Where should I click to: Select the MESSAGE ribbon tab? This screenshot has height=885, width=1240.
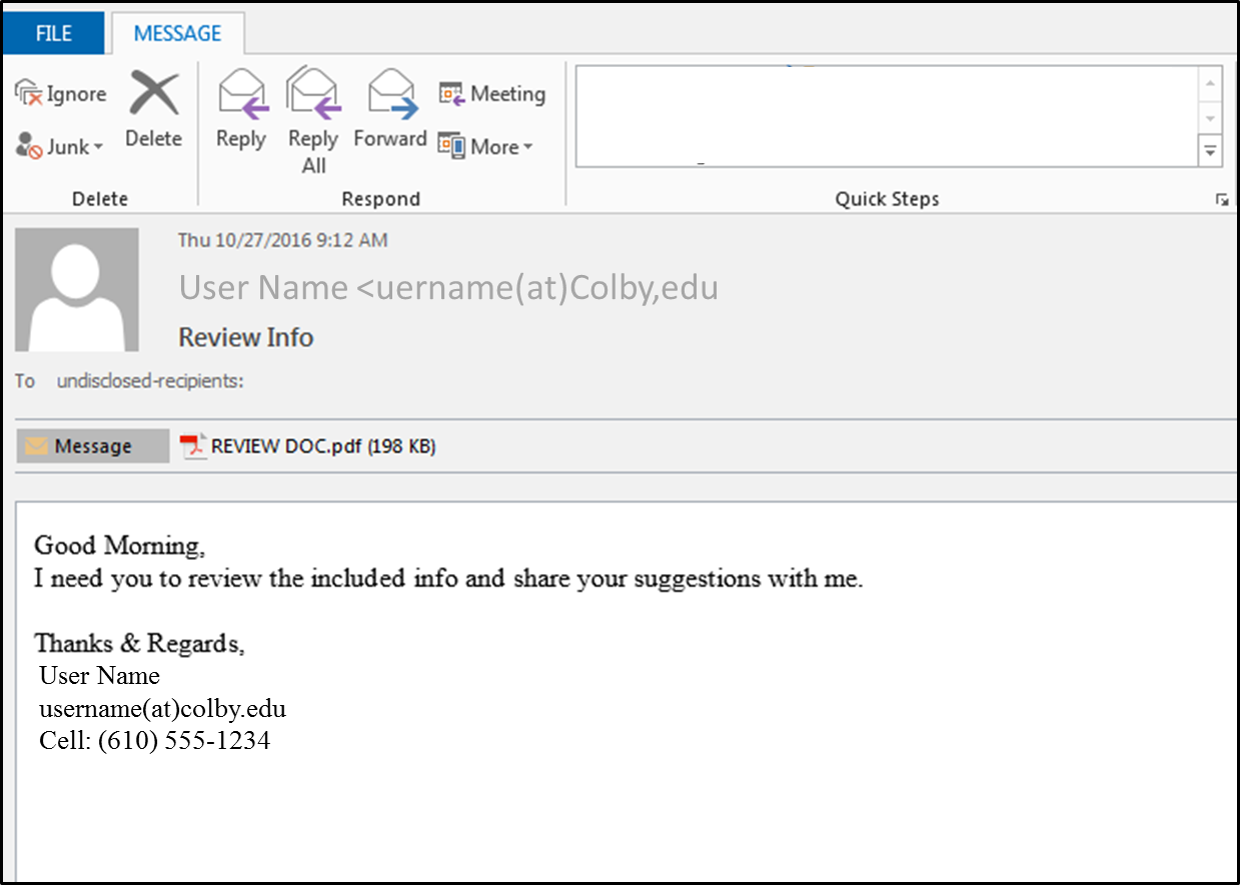177,33
